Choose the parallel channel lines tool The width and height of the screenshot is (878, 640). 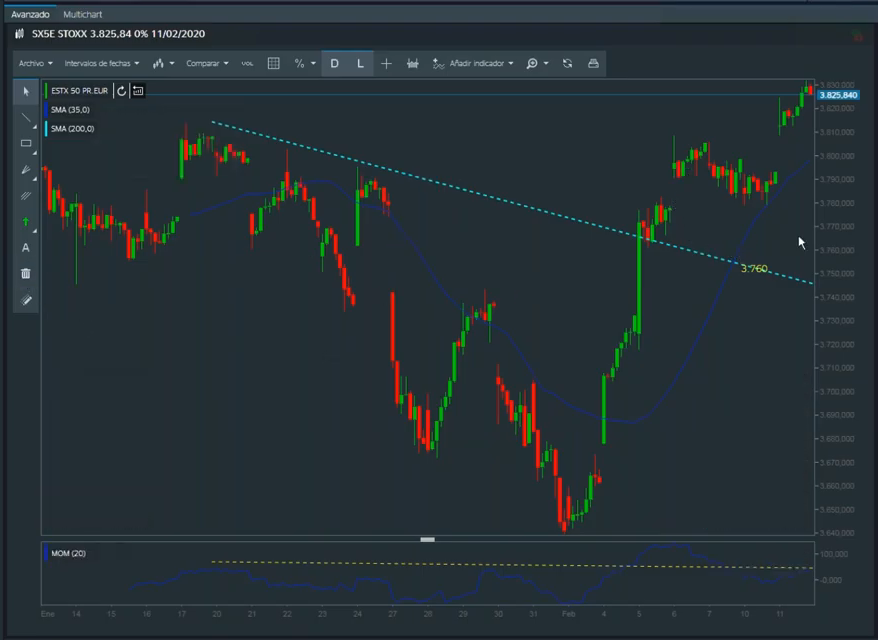tap(26, 195)
